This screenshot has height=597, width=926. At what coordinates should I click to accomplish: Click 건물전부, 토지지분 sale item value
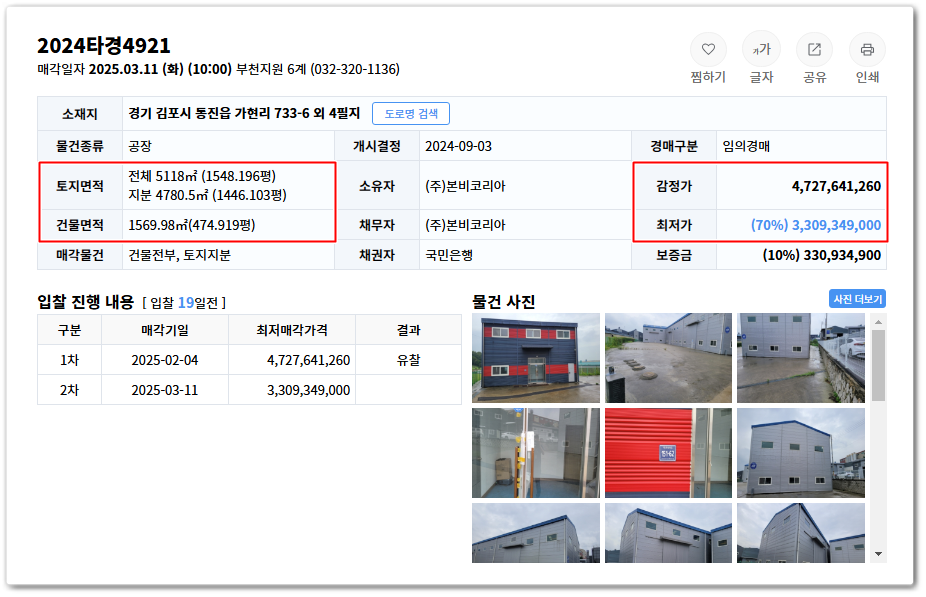click(x=180, y=255)
